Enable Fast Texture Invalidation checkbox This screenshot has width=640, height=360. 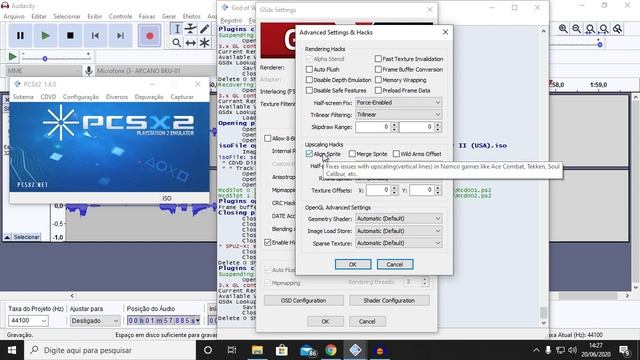(x=378, y=59)
